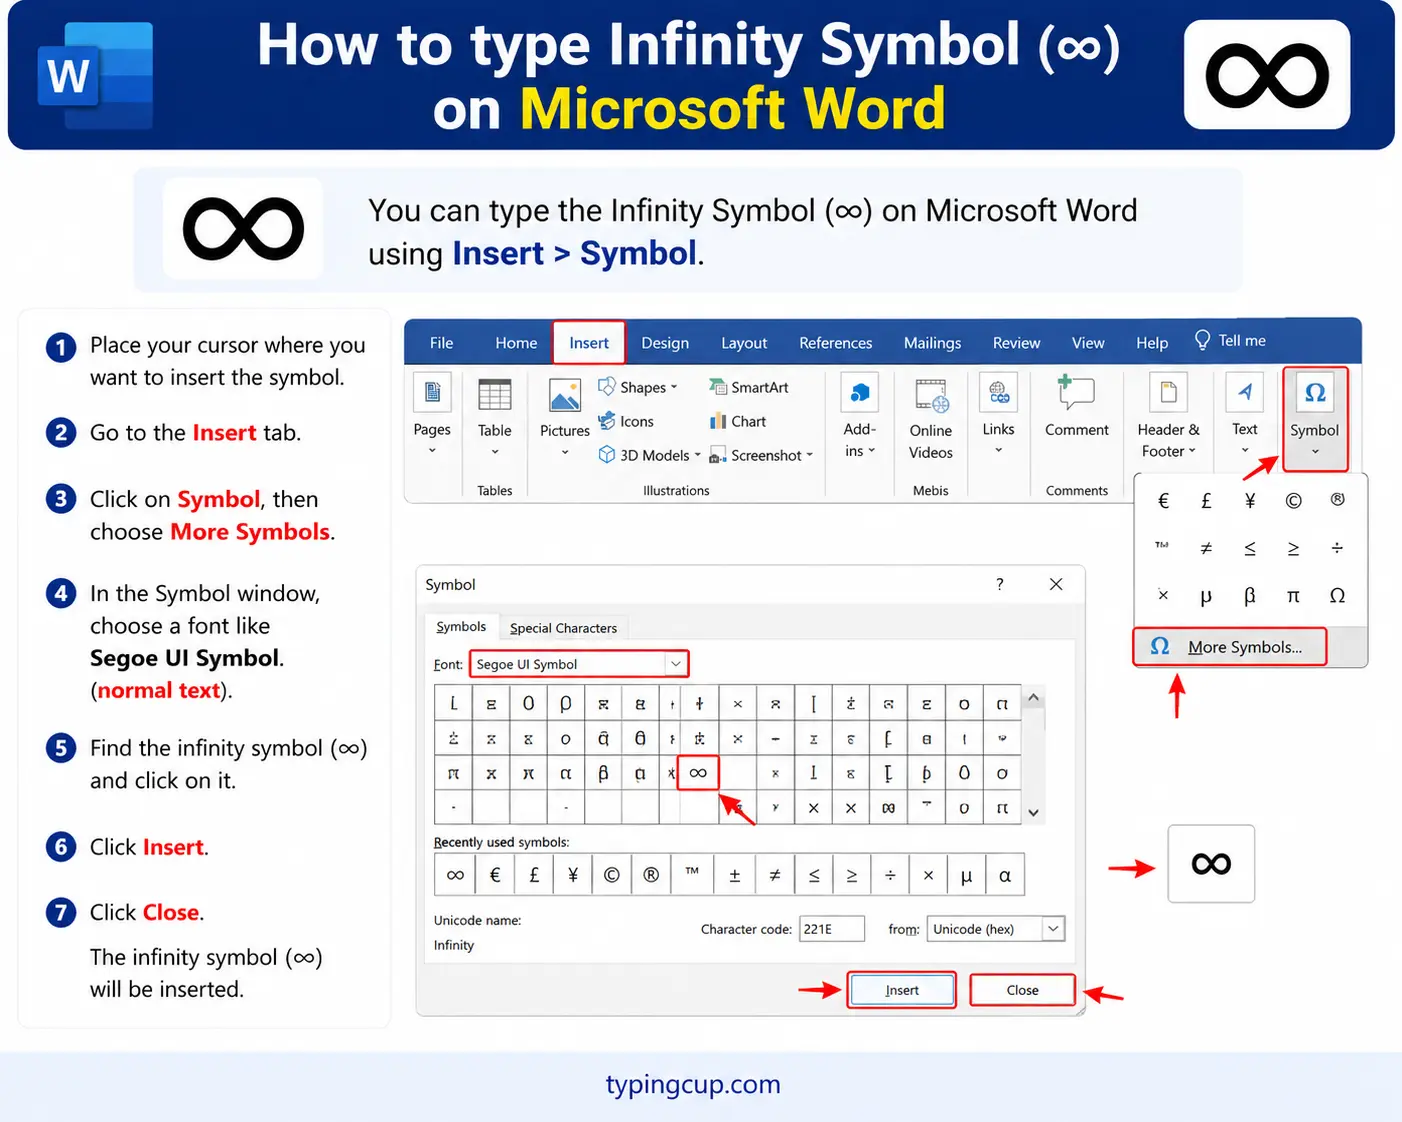Open the Add-ins icon

[860, 393]
